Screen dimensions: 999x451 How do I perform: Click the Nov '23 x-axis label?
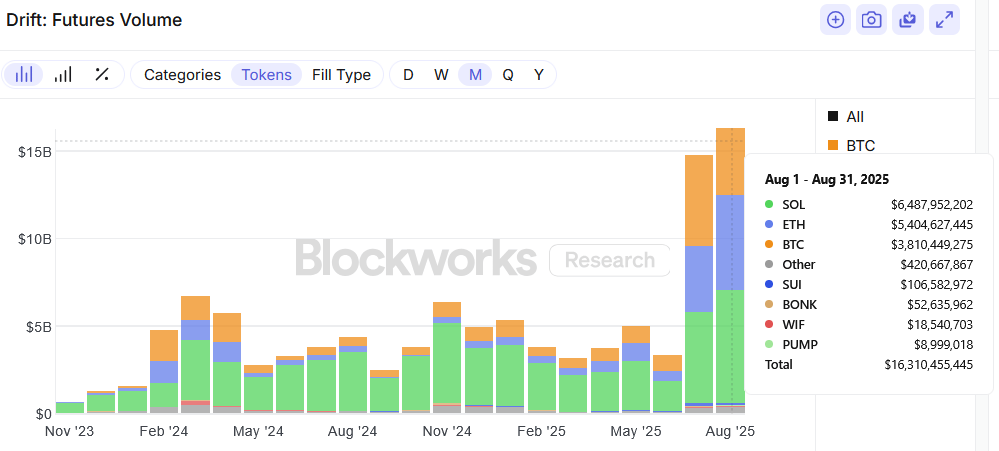[69, 431]
